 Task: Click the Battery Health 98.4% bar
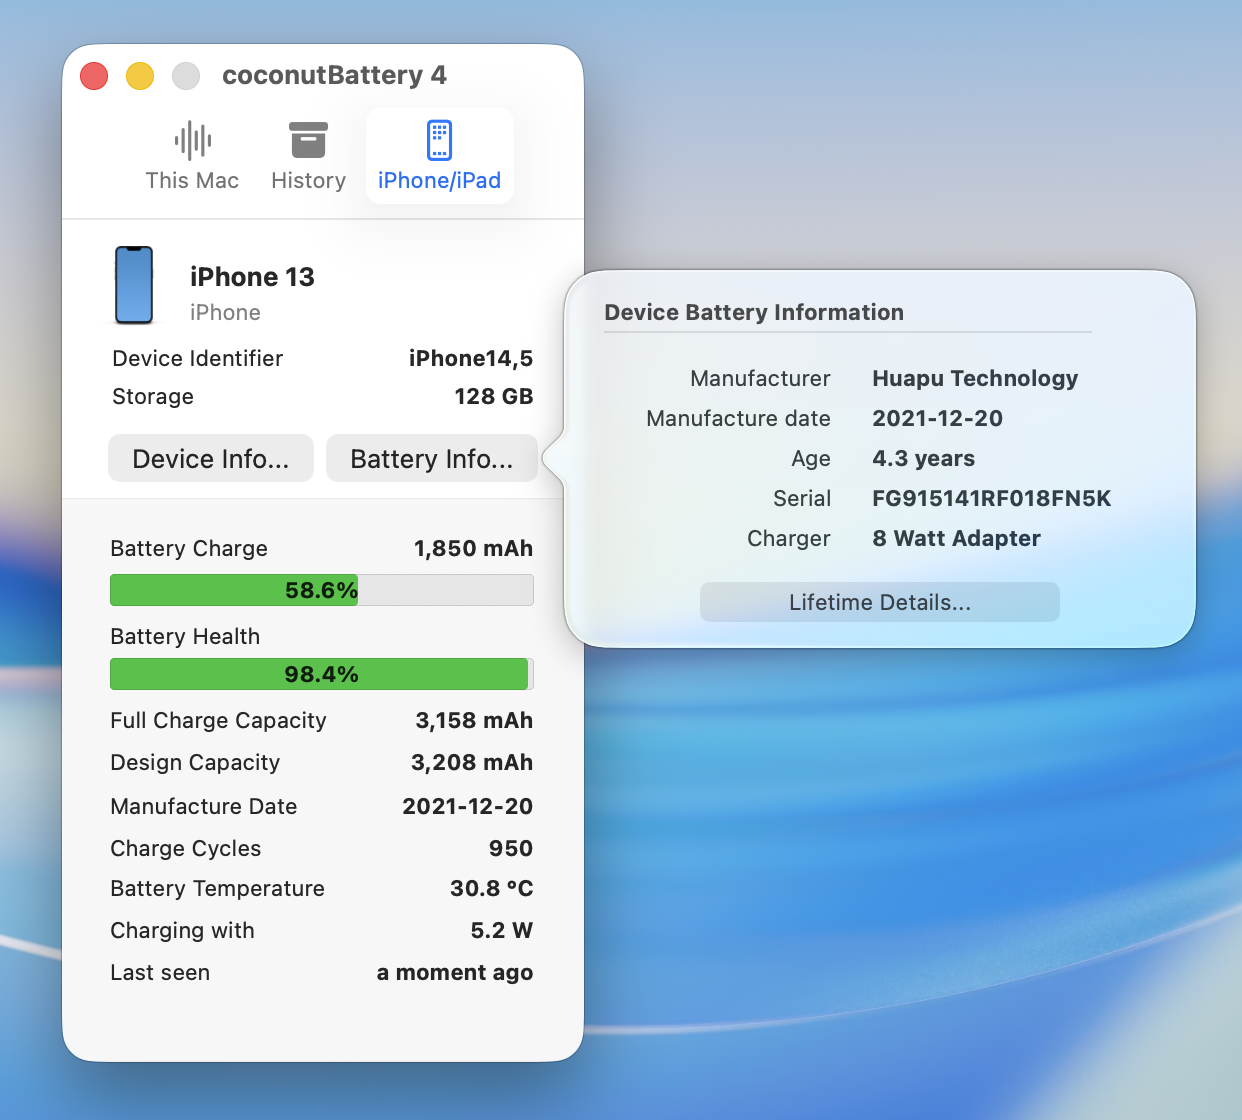coord(322,674)
